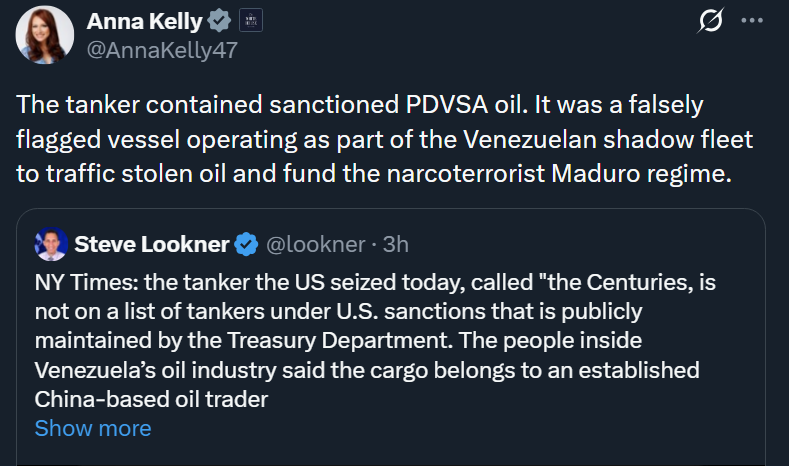The width and height of the screenshot is (789, 466).
Task: Click "Treasury Department" in the quoted post
Action: 447,340
